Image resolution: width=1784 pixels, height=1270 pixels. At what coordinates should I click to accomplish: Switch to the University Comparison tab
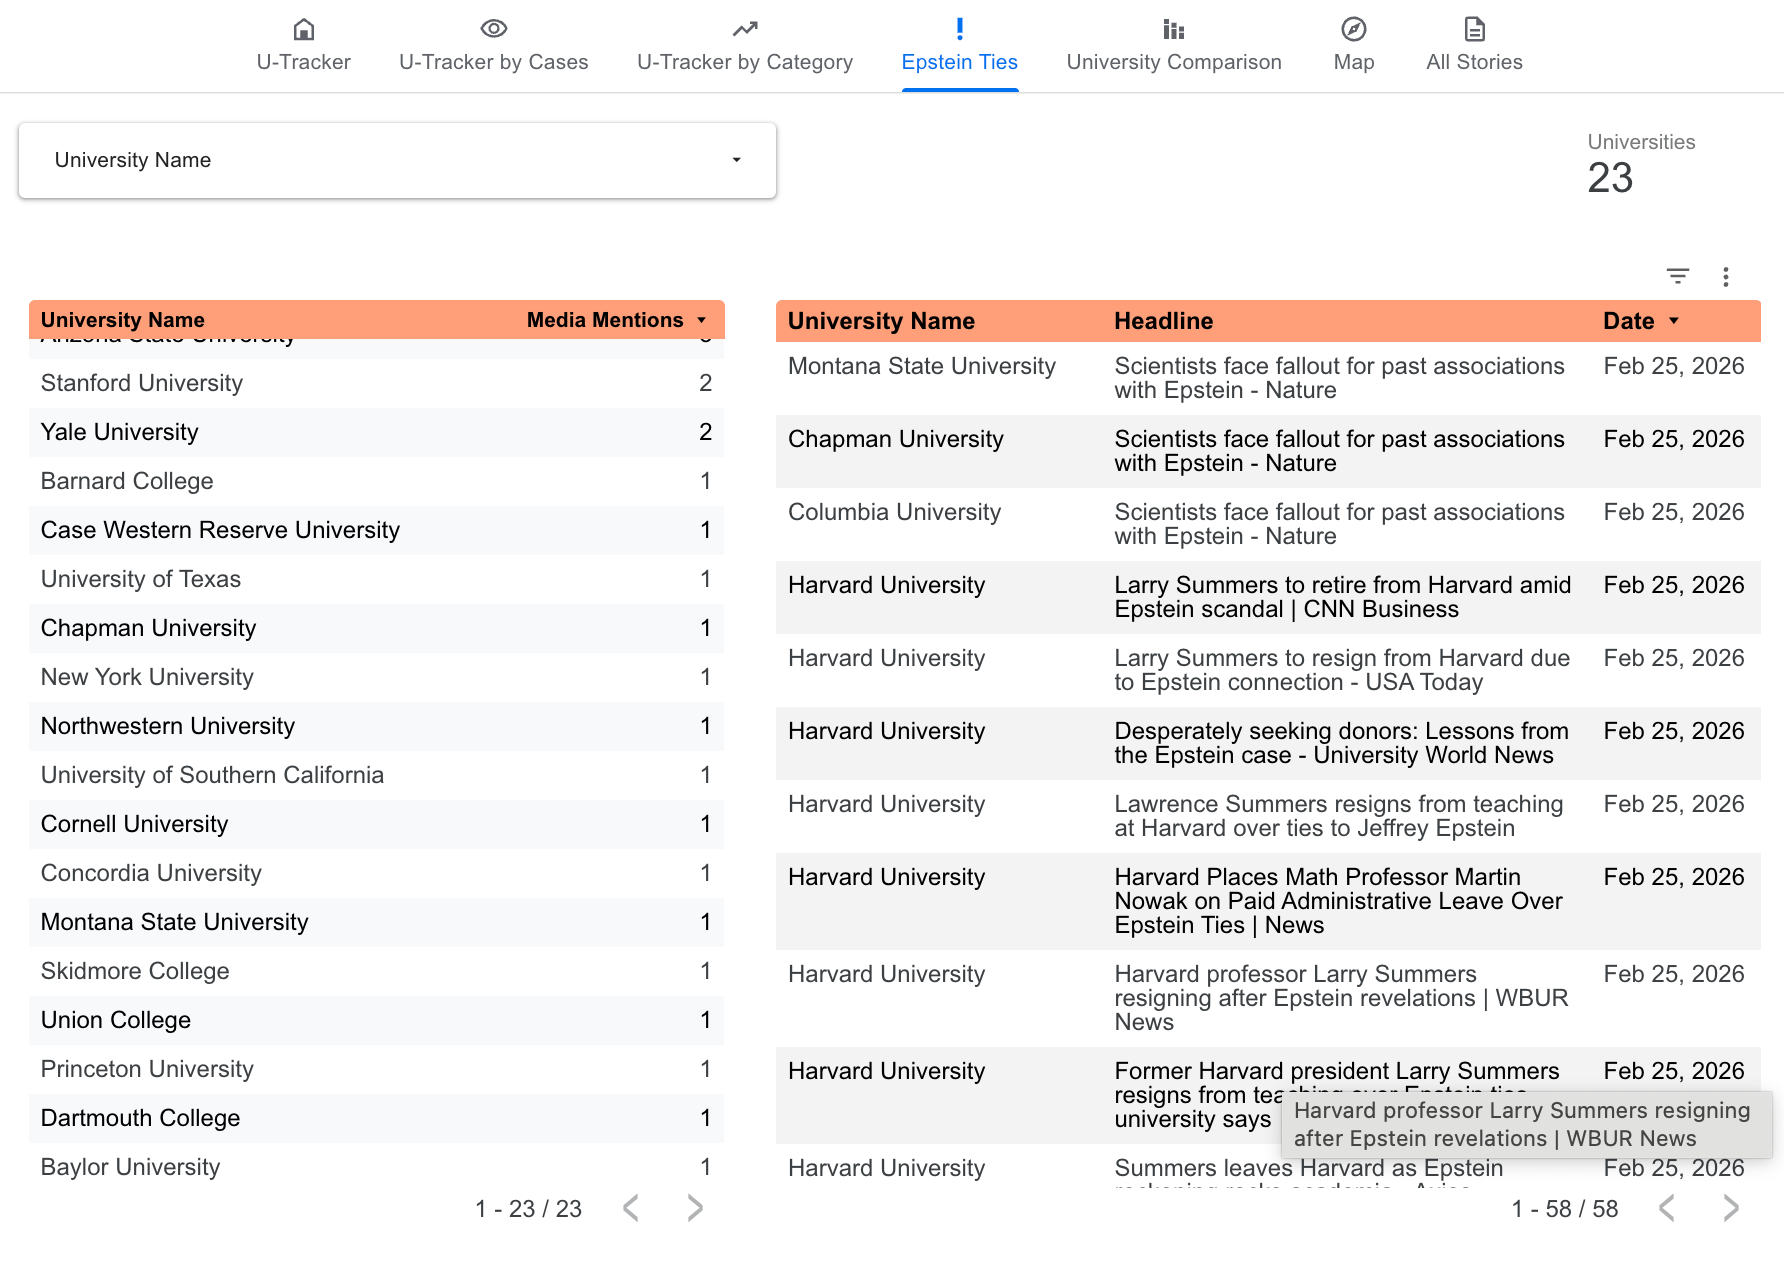[1173, 62]
